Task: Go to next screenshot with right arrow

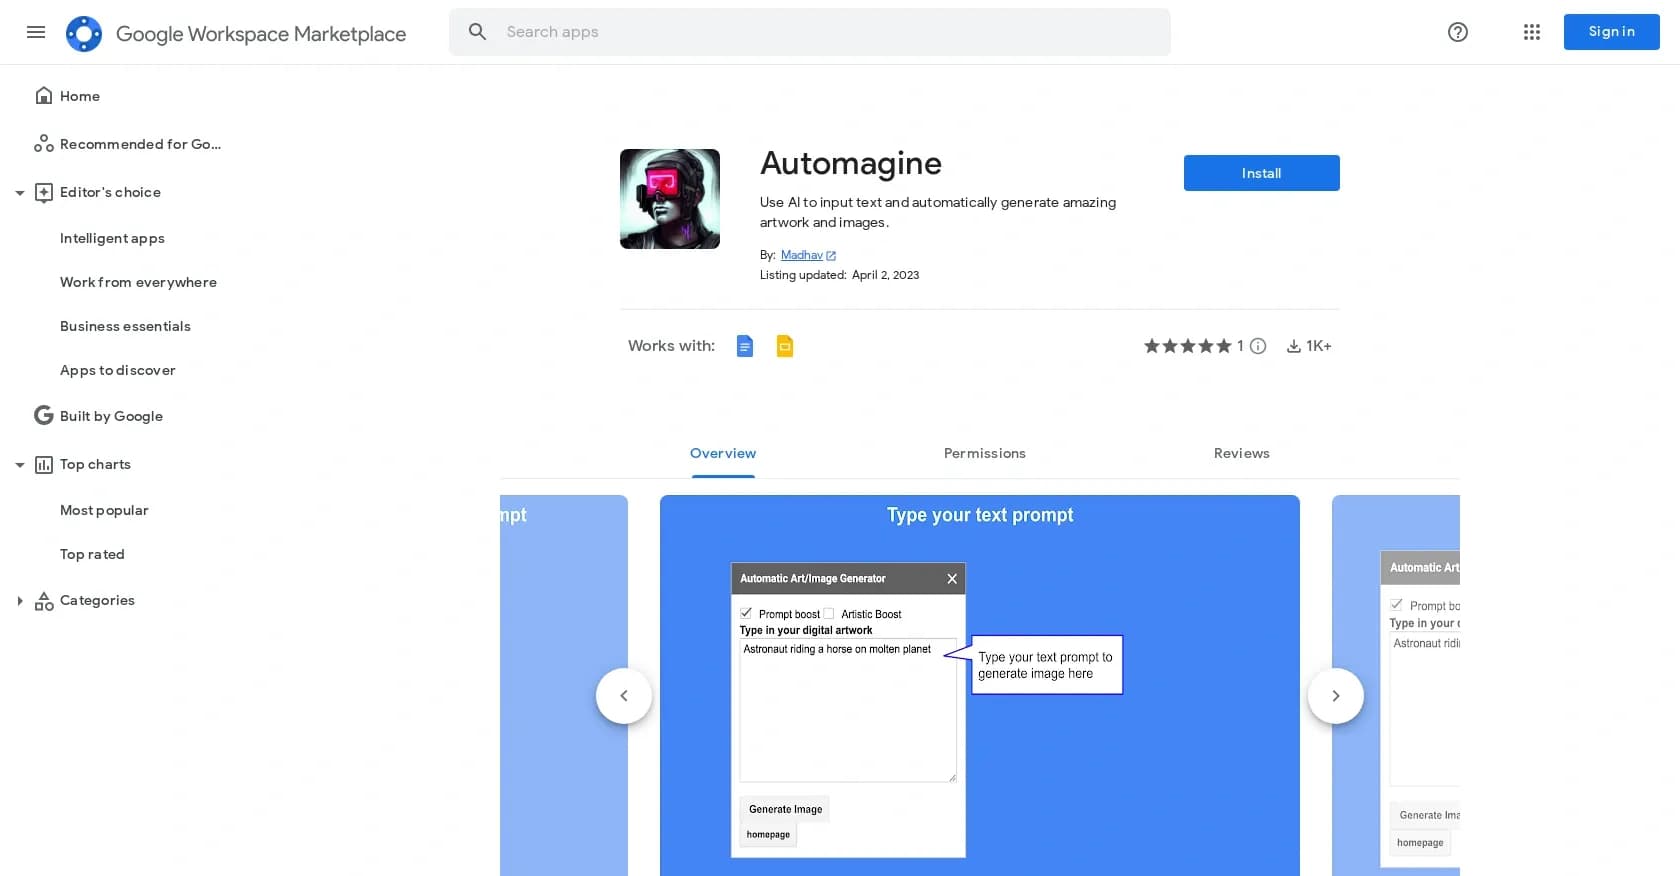Action: click(x=1336, y=696)
